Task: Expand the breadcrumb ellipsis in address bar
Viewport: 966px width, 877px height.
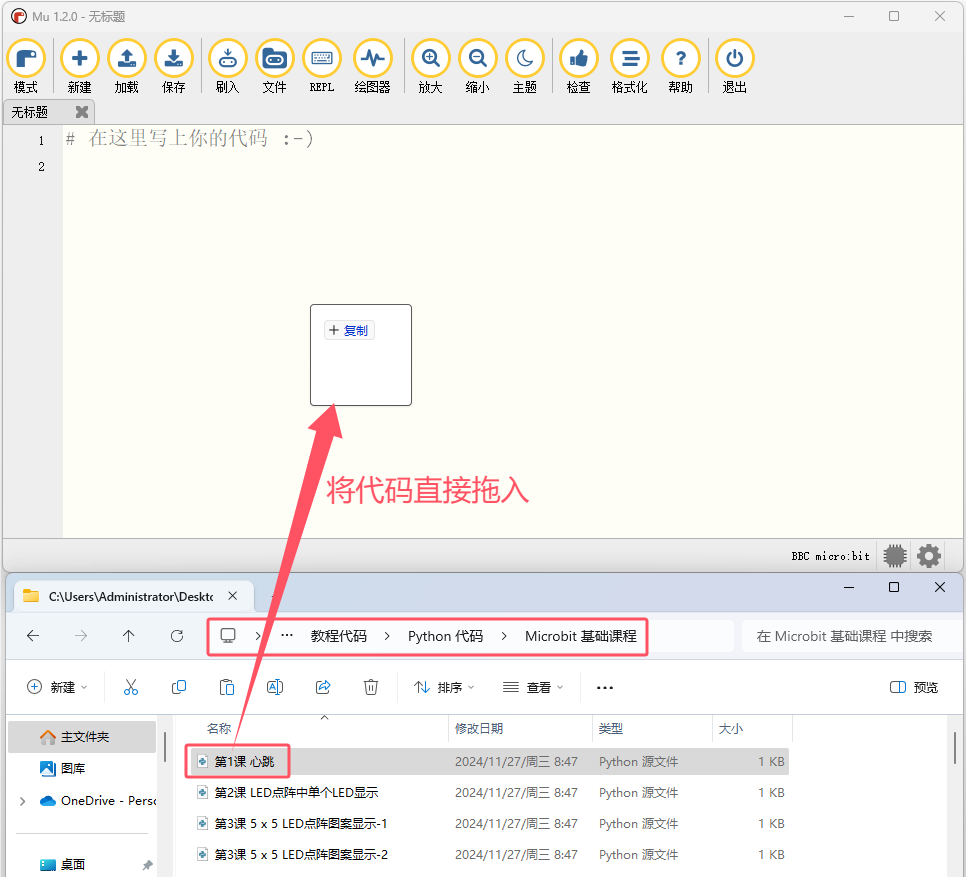Action: coord(286,636)
